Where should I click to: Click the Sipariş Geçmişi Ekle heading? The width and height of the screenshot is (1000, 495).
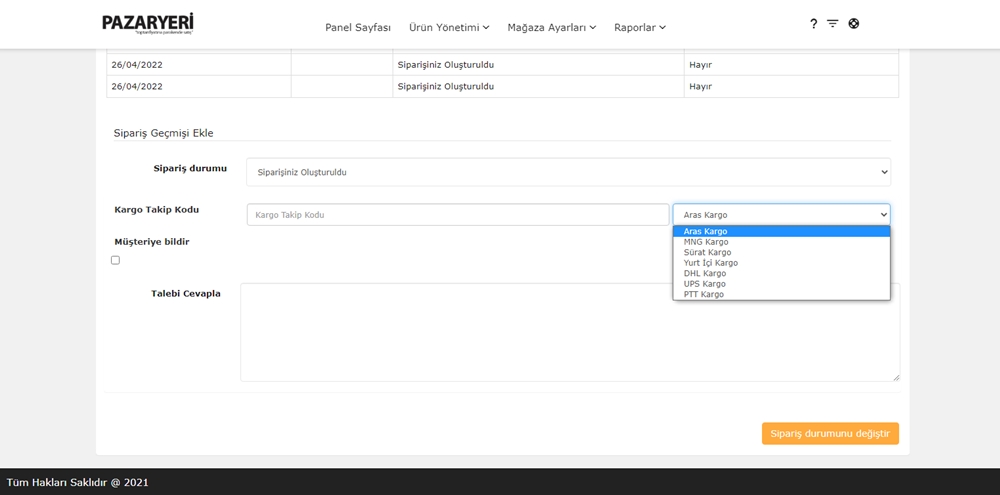[163, 133]
